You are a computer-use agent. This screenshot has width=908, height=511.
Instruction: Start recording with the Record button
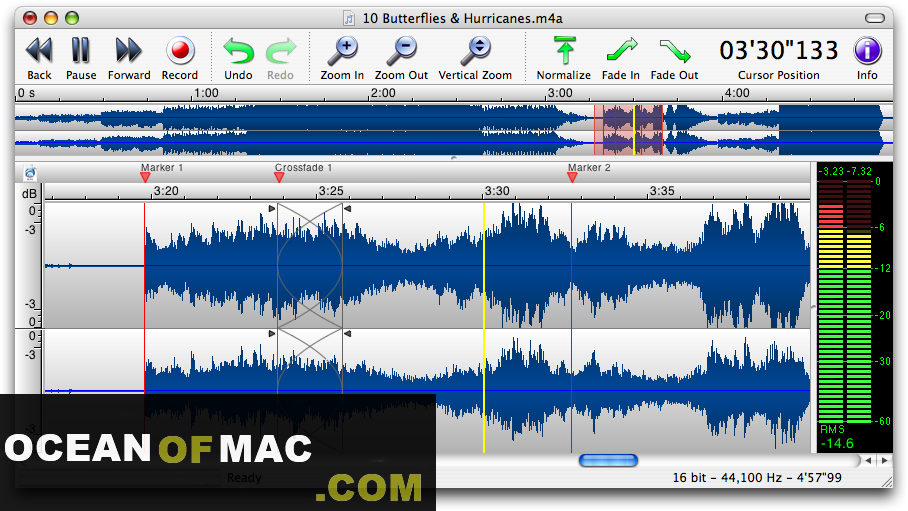click(x=180, y=50)
